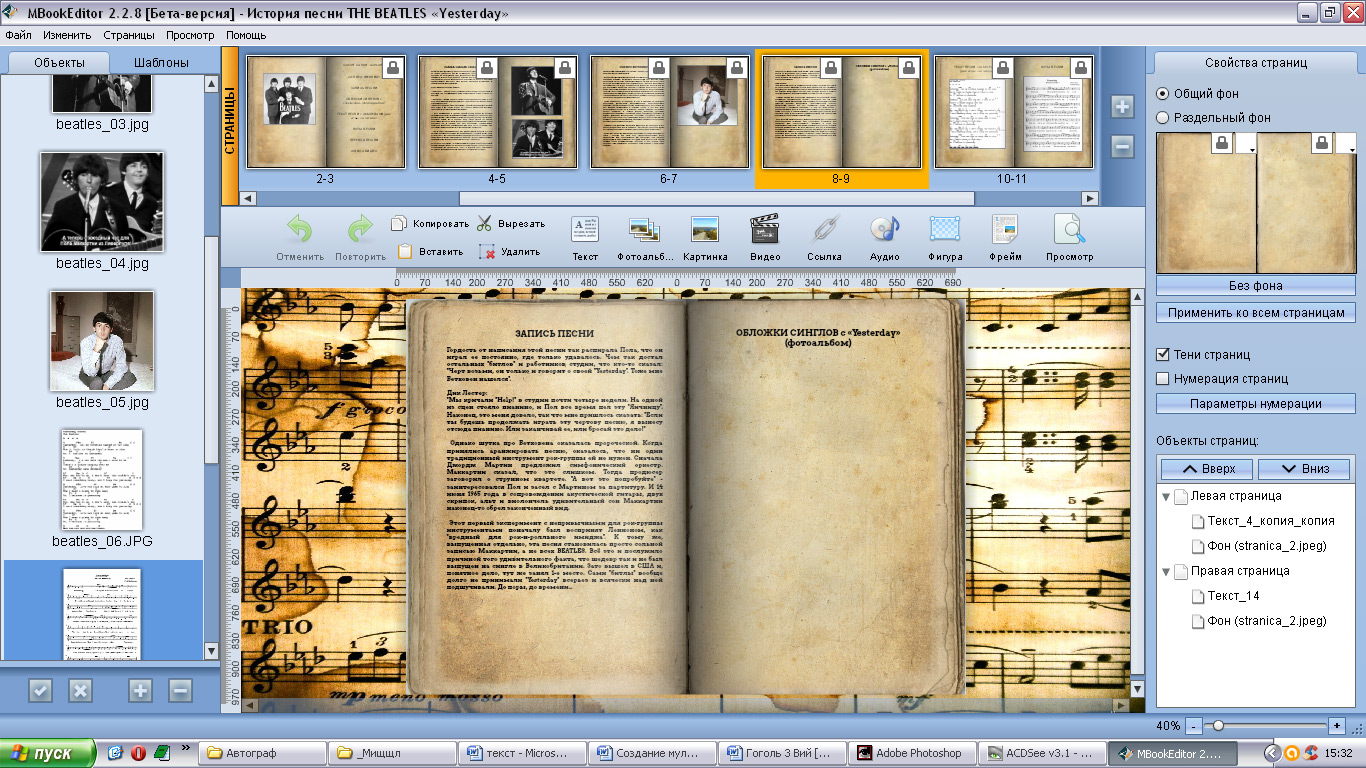Add a page with plus icon
This screenshot has height=768, width=1366.
(1122, 107)
